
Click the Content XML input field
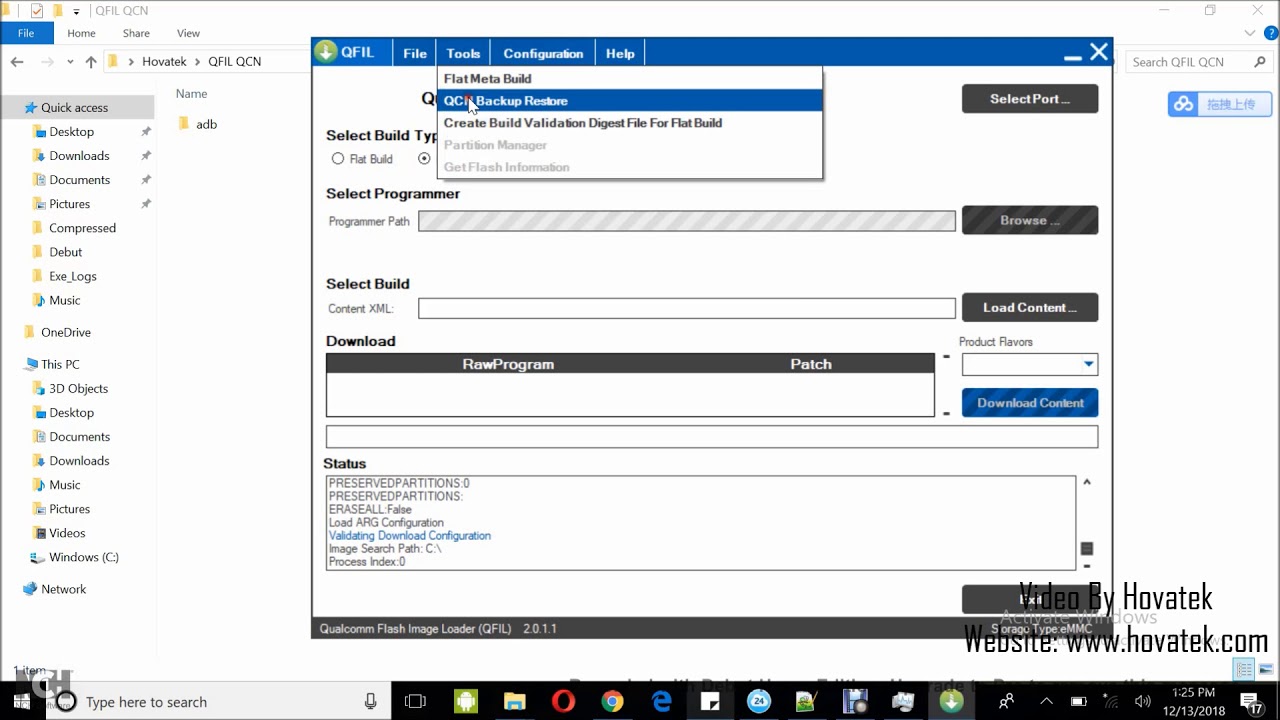(687, 308)
